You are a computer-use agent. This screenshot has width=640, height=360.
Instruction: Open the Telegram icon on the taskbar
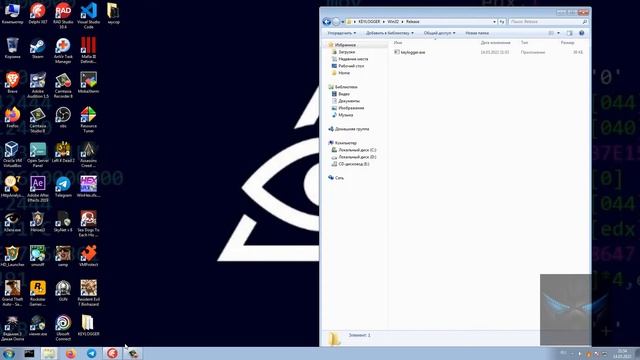[91, 353]
